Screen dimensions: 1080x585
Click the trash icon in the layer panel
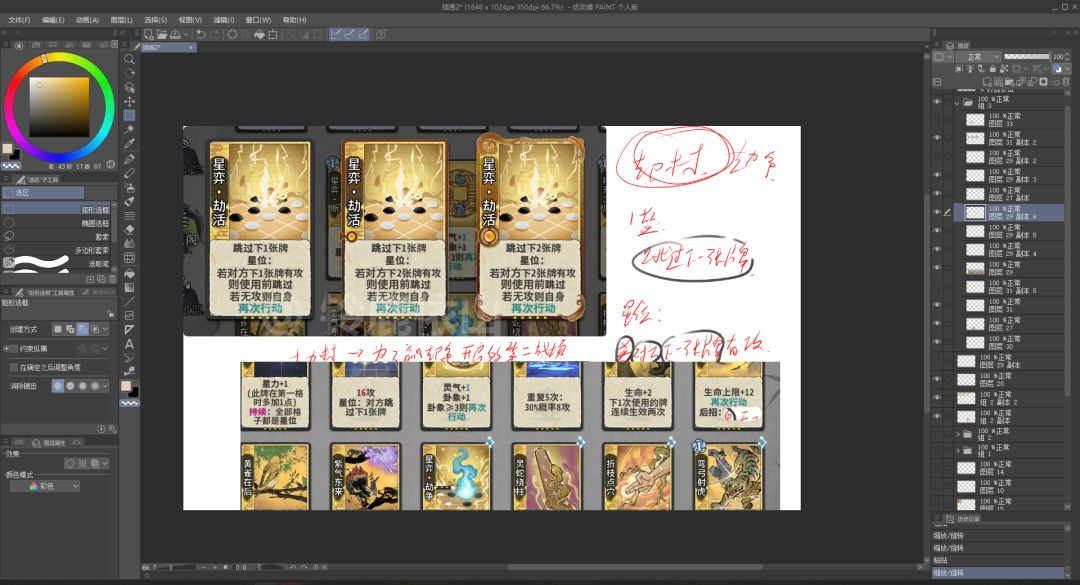1066,81
